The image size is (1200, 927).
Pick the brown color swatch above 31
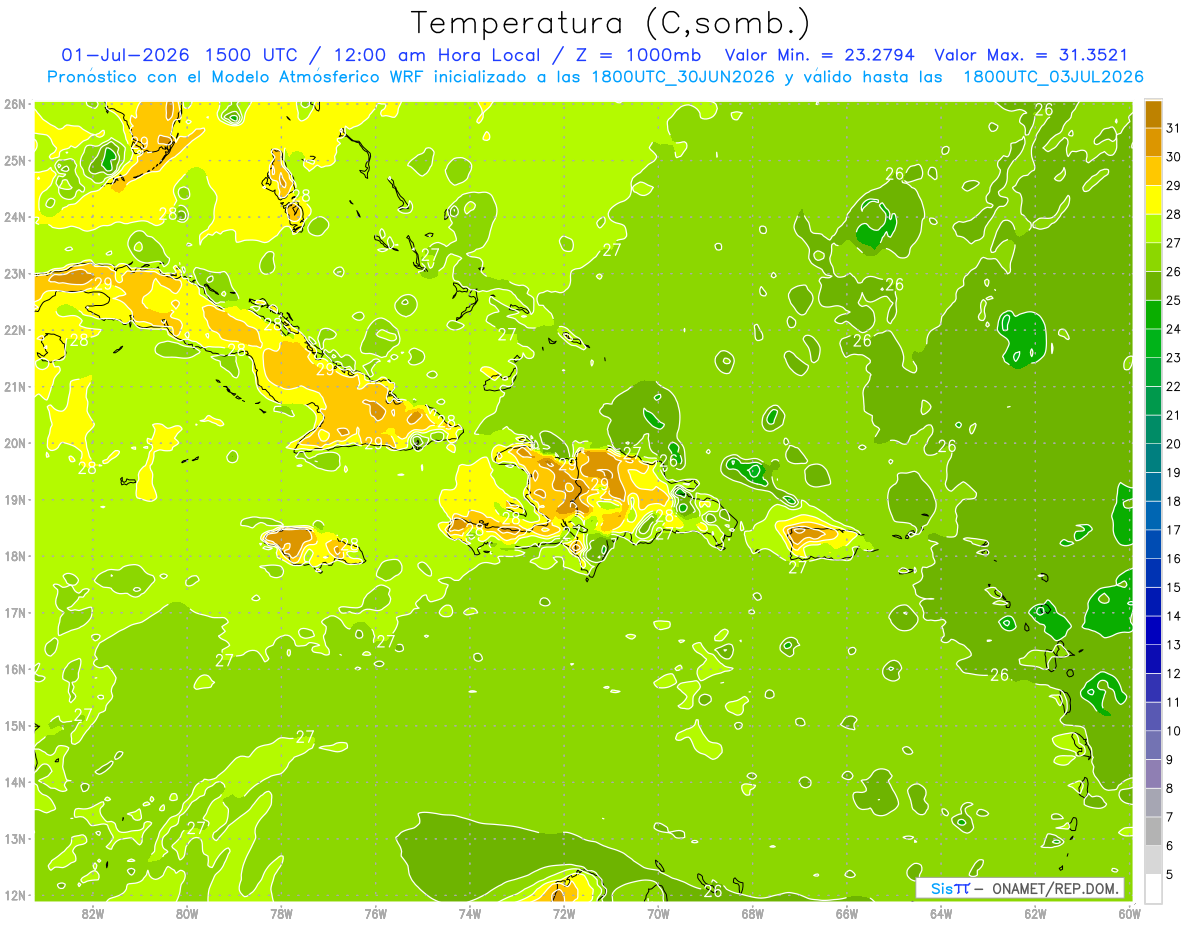coord(1153,114)
